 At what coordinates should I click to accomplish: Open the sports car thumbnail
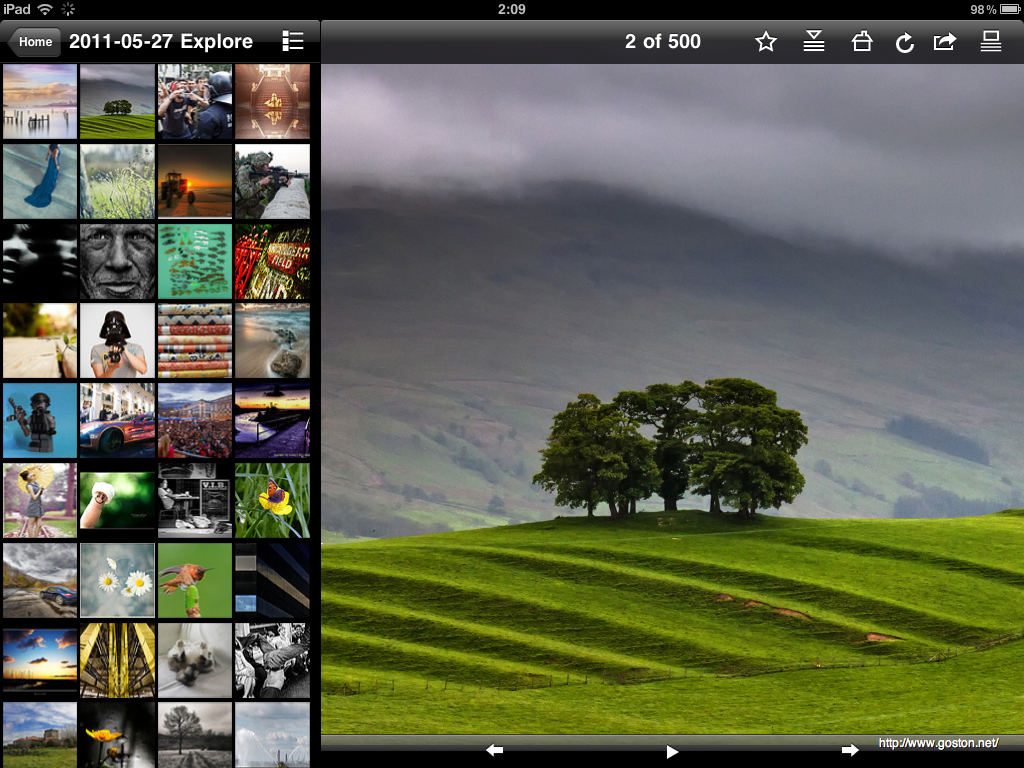118,421
